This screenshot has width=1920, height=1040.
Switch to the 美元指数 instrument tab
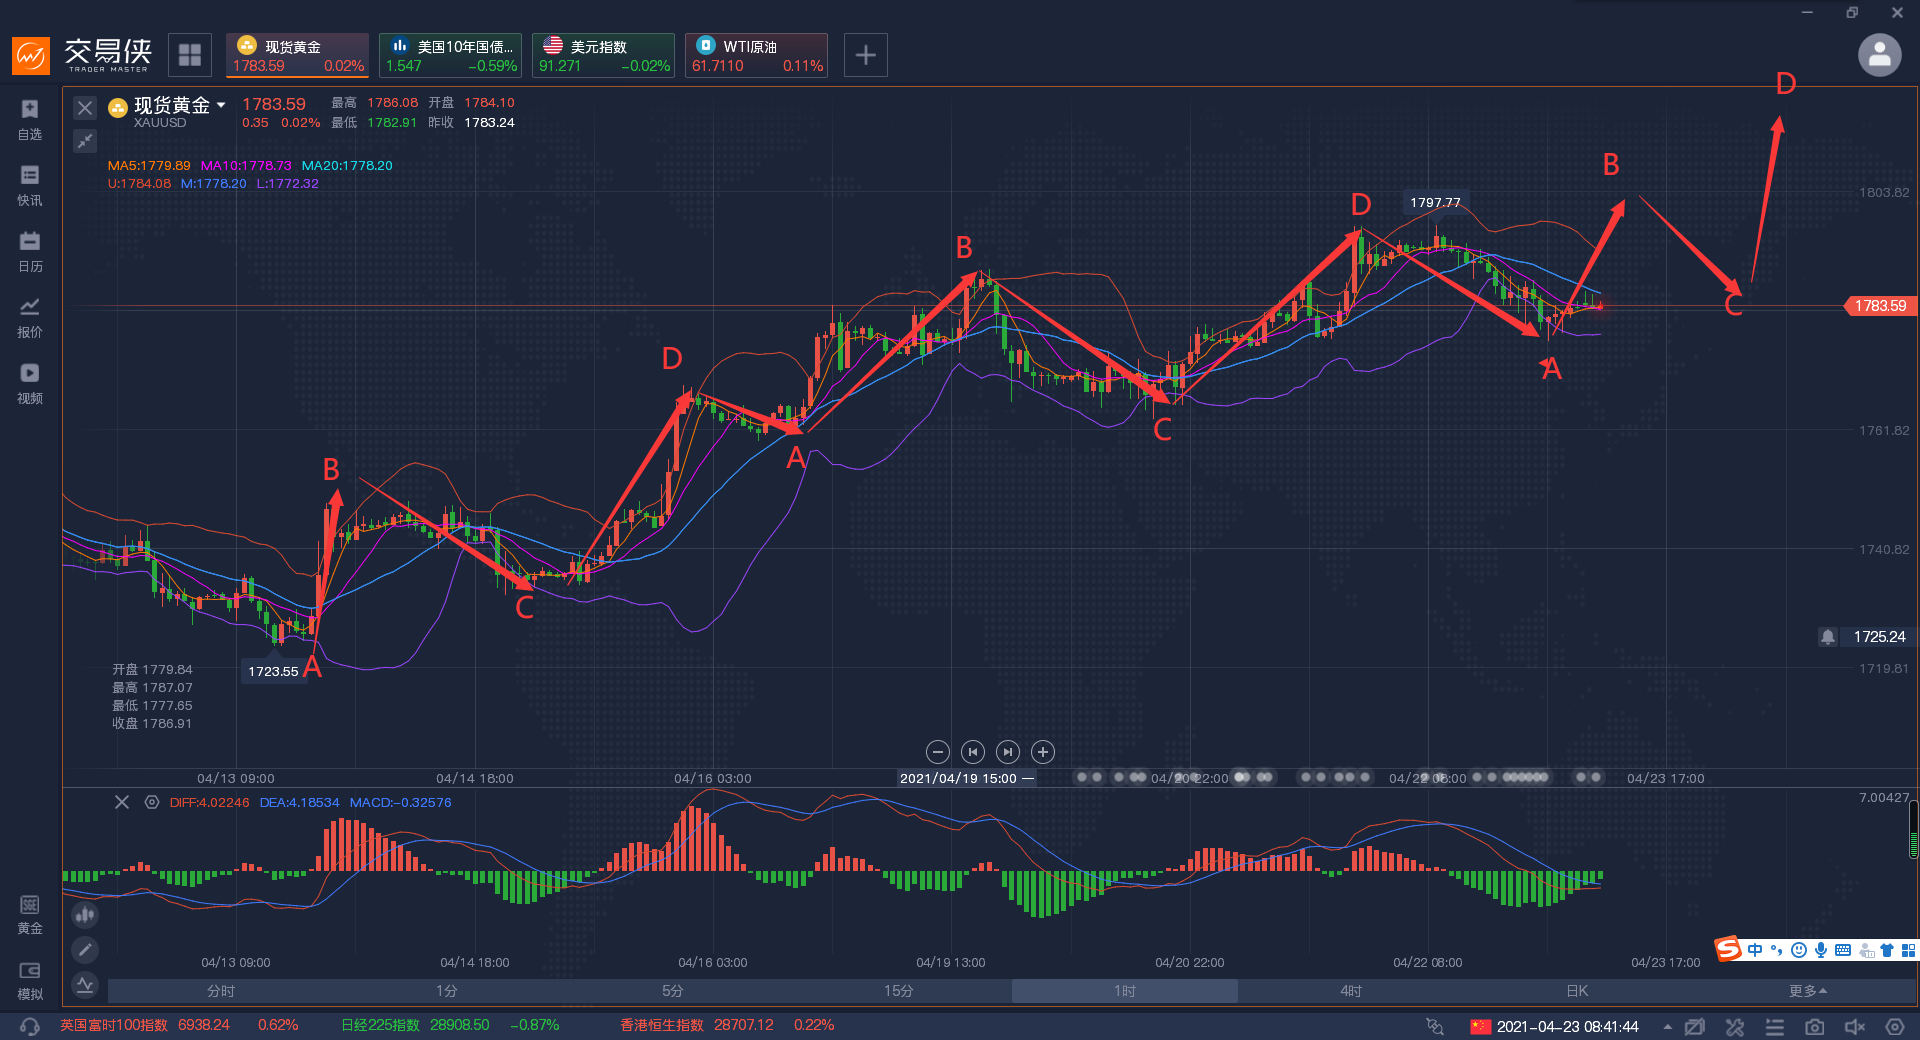(x=603, y=55)
